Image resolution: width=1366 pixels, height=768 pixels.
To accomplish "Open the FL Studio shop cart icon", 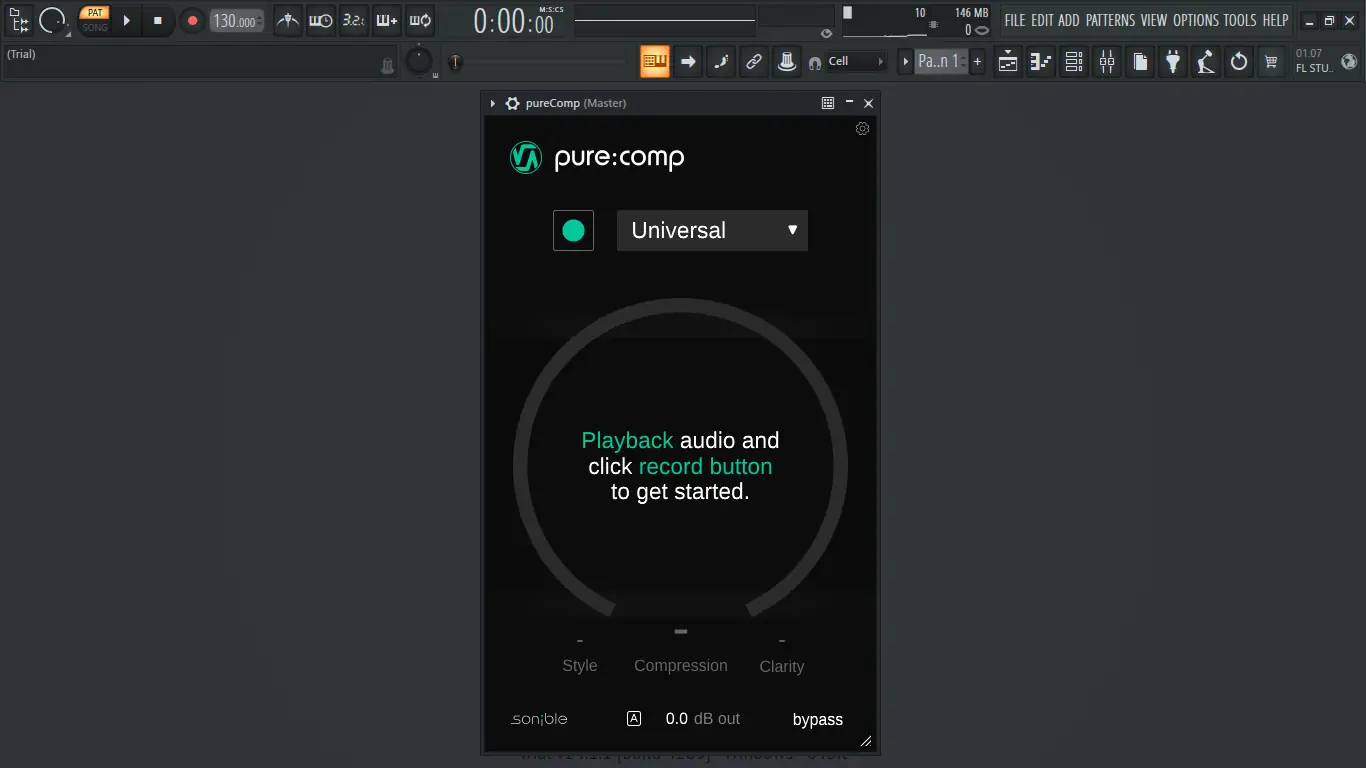I will [x=1271, y=61].
